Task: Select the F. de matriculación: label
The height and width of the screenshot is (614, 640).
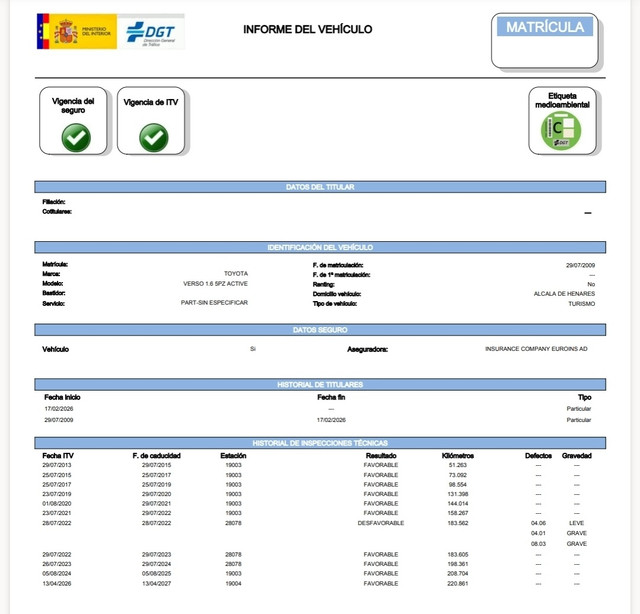Action: coord(338,265)
